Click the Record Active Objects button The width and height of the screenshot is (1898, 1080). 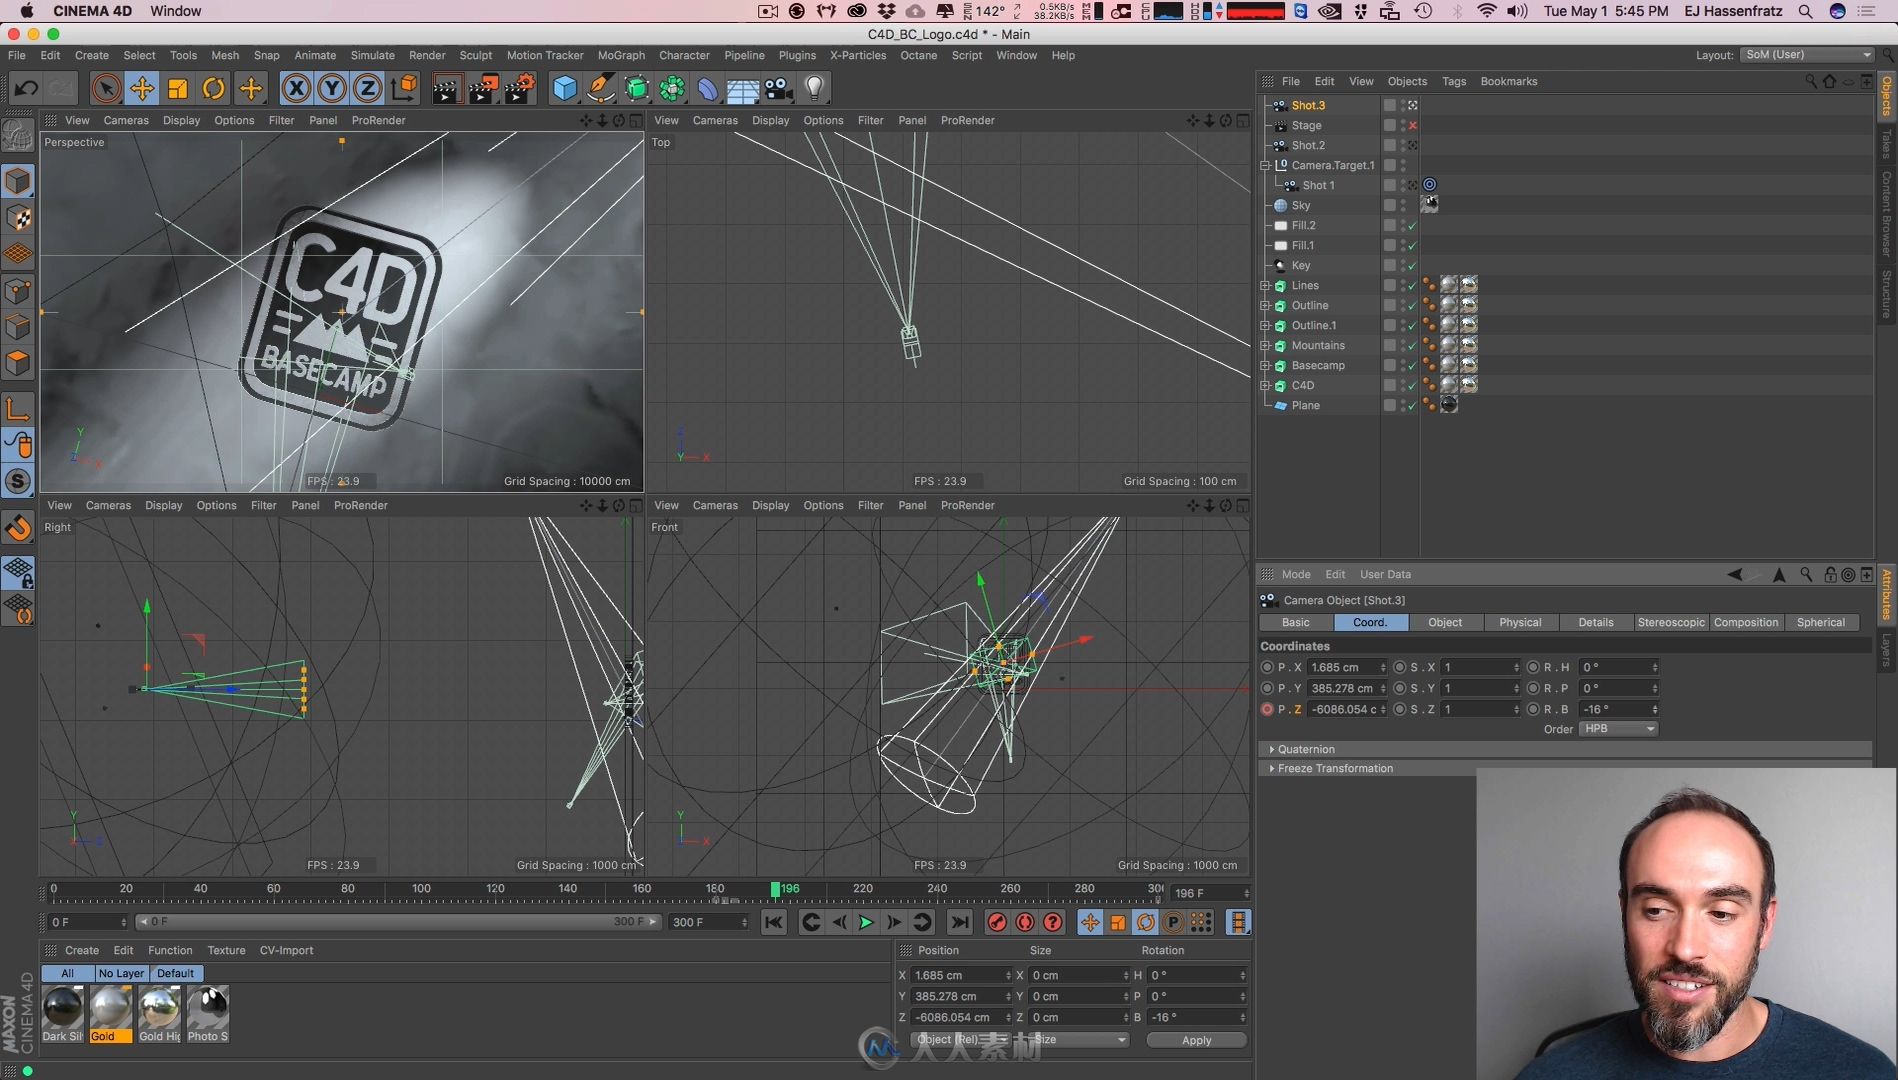tap(997, 922)
